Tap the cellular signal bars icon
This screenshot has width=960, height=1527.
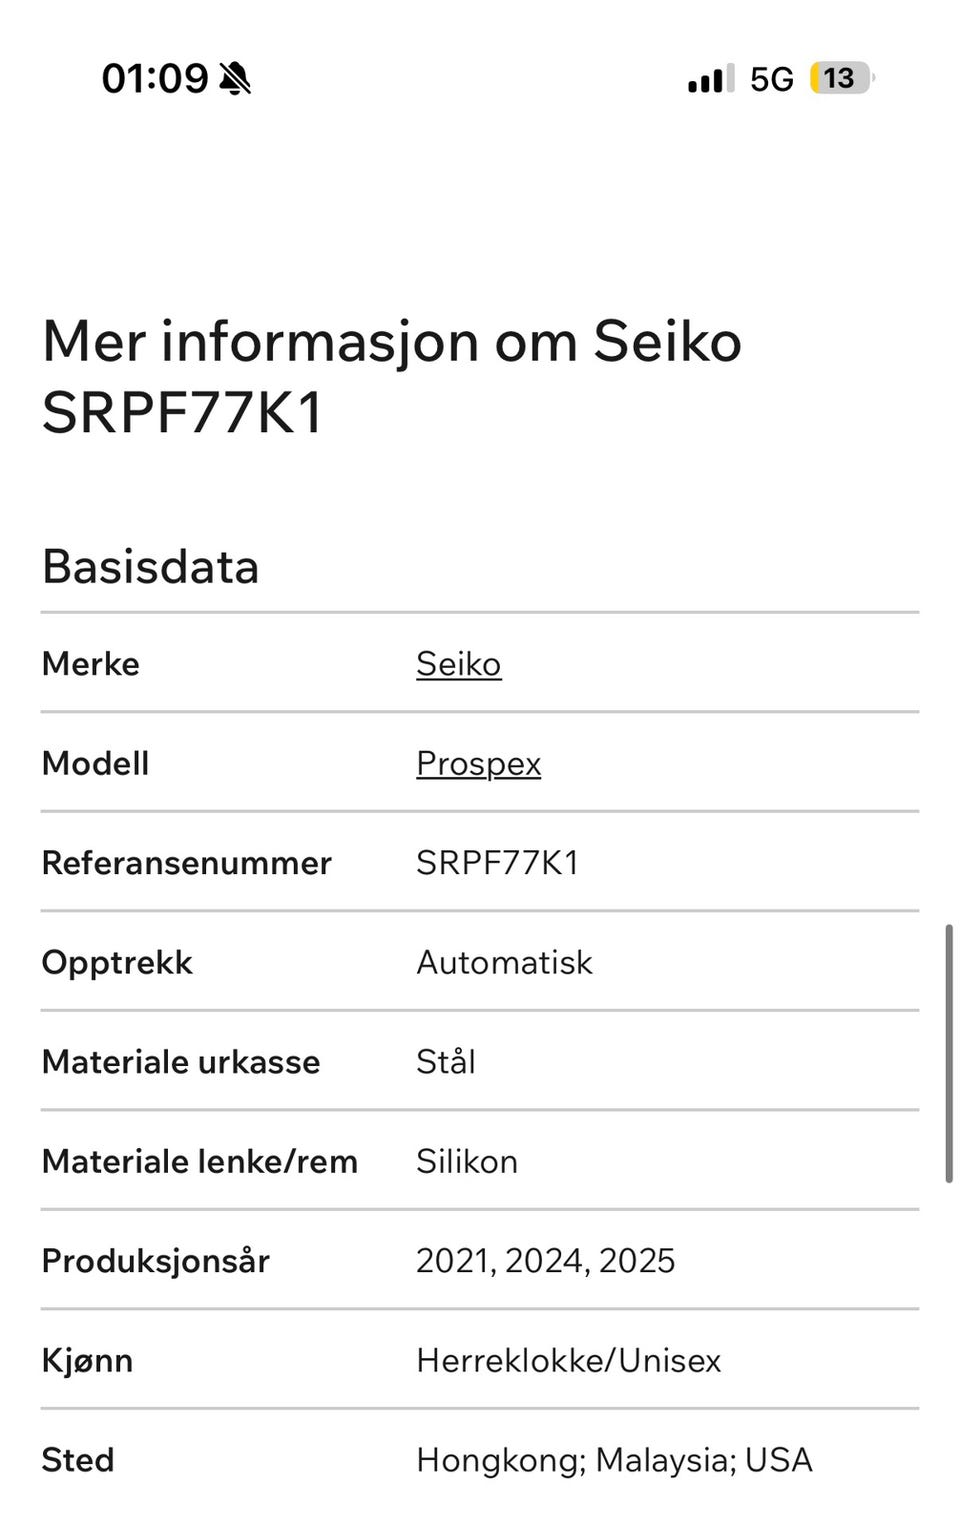(711, 78)
